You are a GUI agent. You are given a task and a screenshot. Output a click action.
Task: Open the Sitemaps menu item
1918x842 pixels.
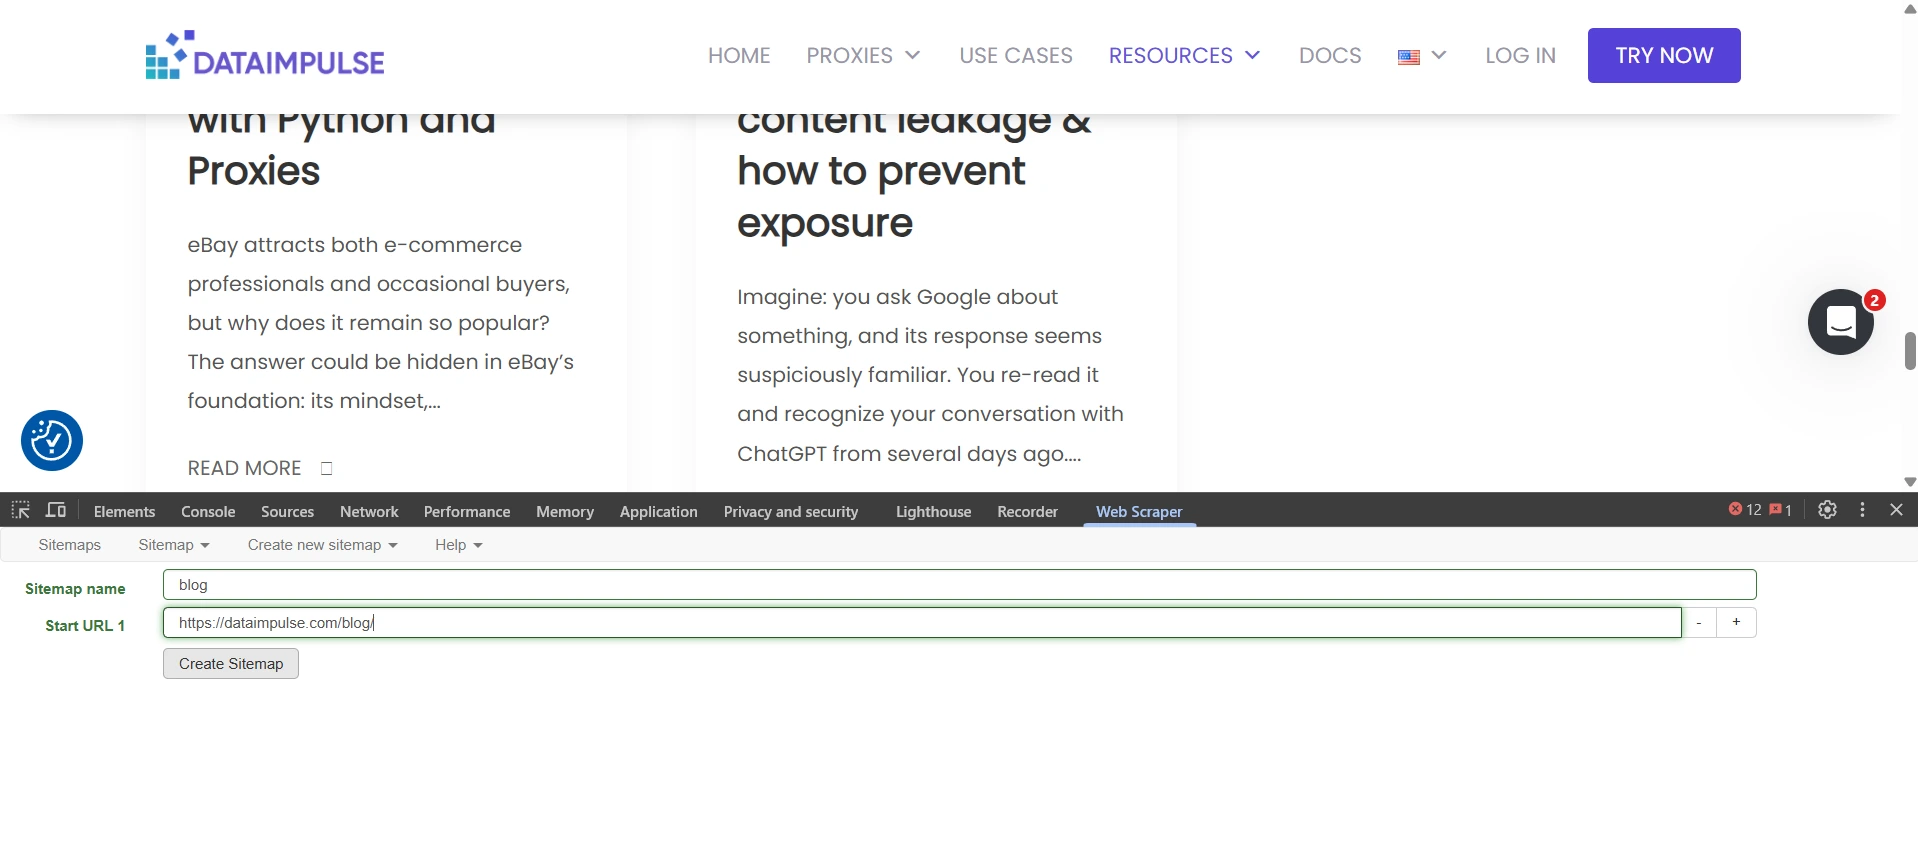70,545
